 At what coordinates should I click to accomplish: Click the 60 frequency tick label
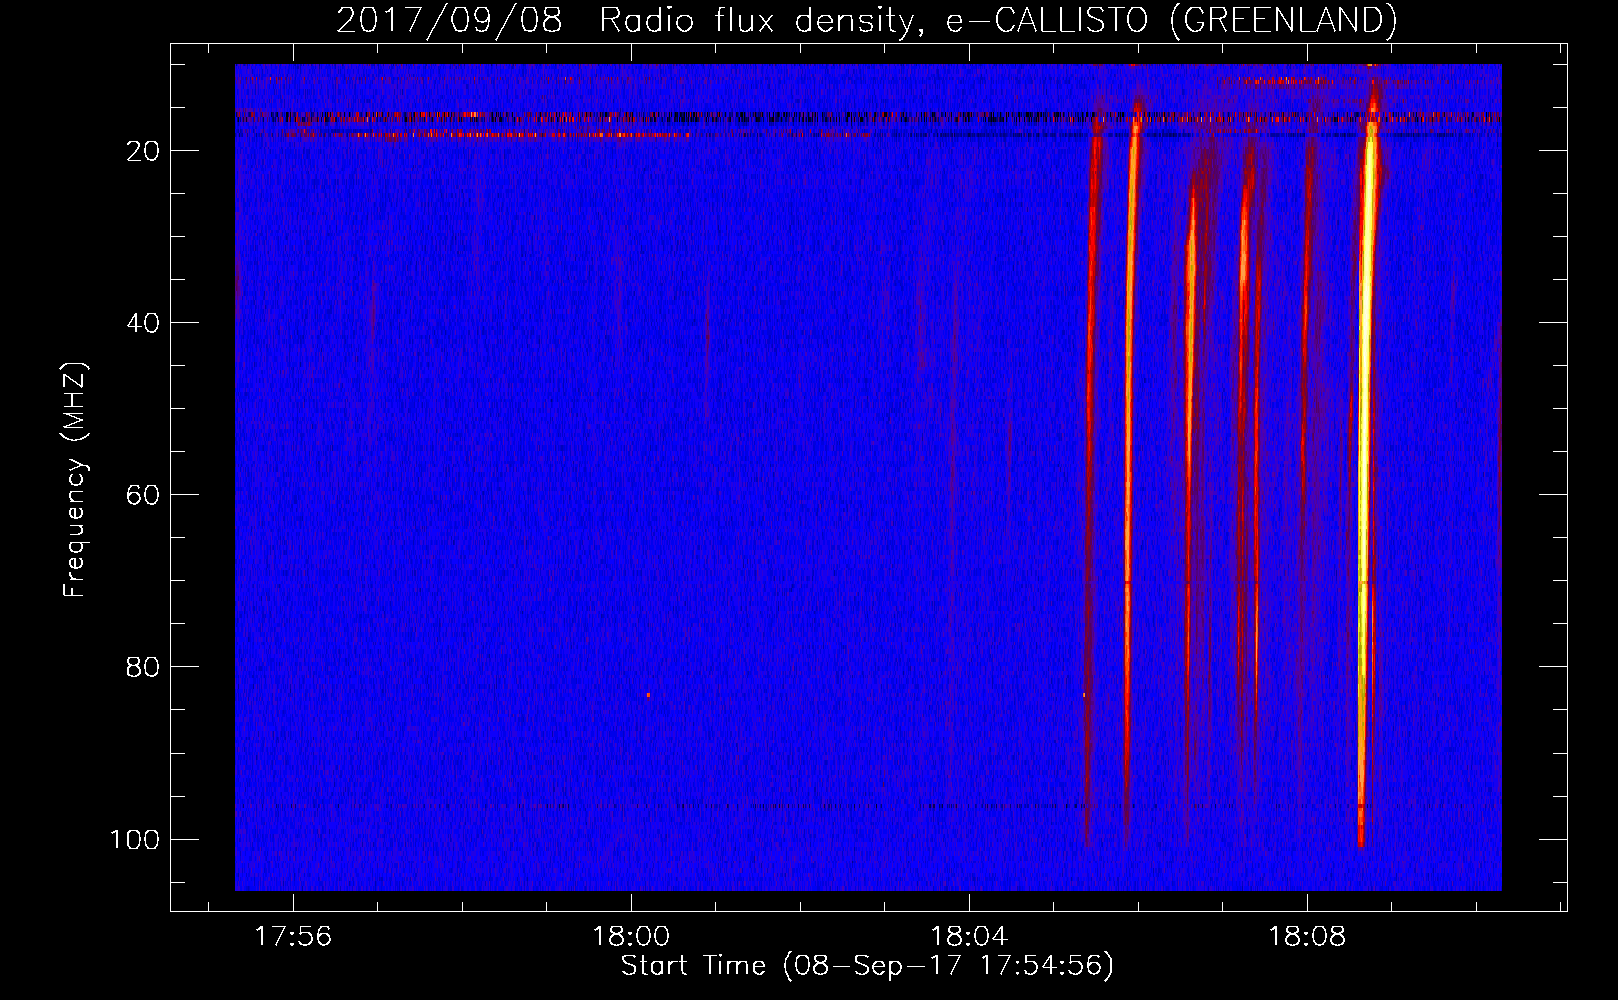[143, 495]
